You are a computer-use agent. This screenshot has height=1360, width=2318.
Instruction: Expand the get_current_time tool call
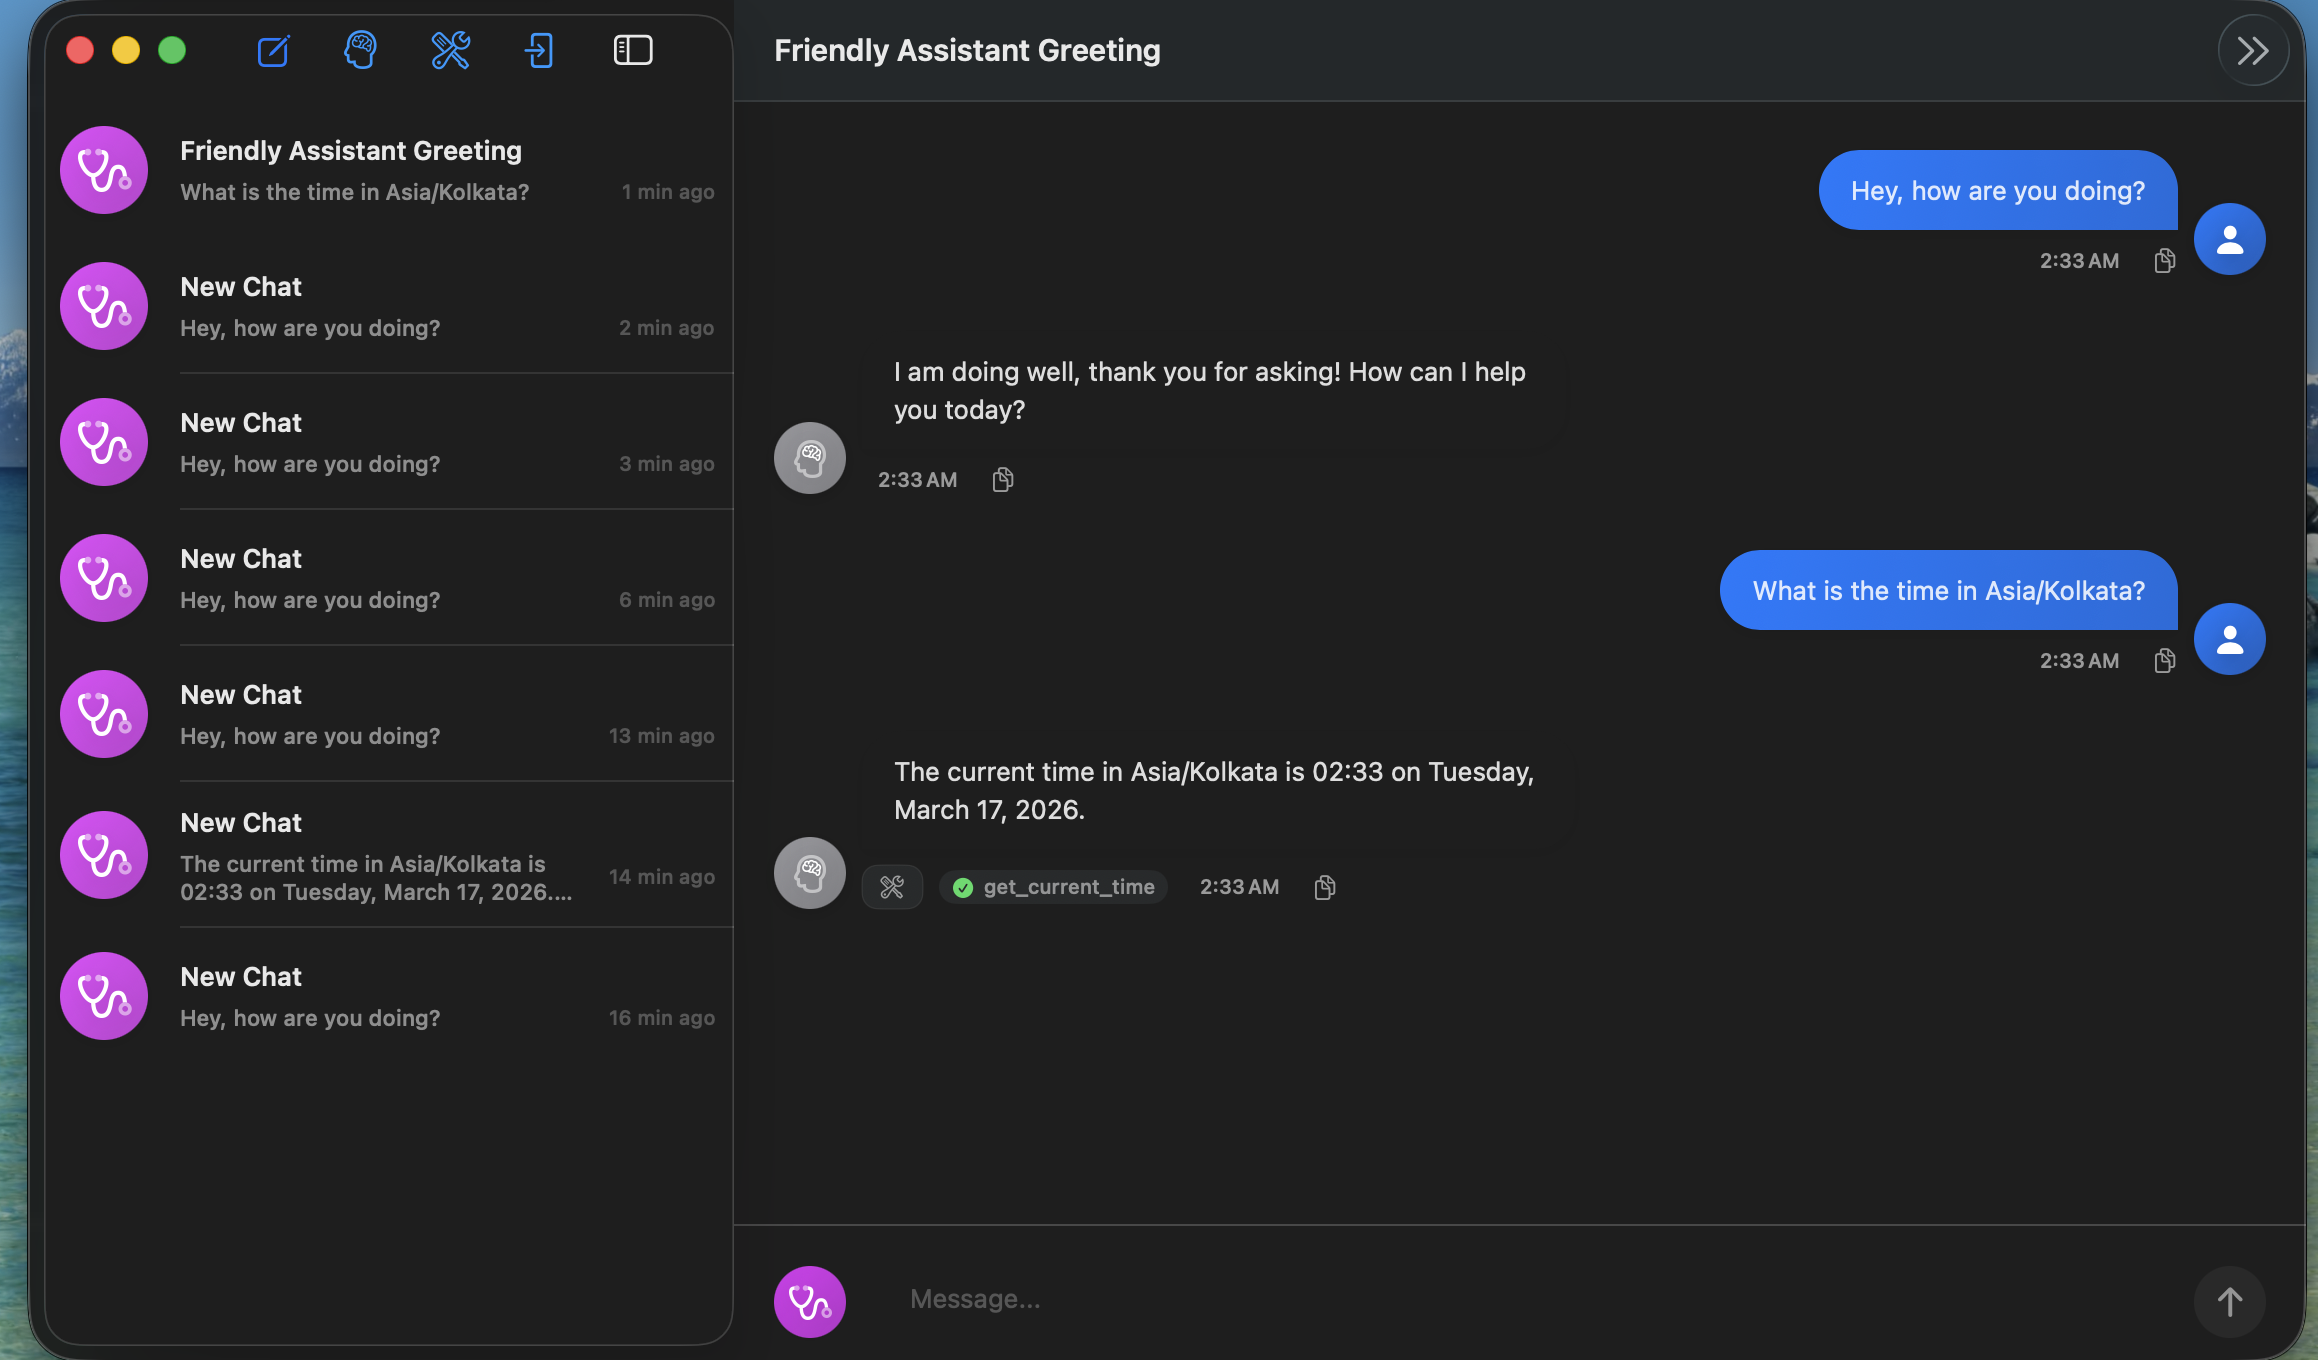(x=1053, y=886)
